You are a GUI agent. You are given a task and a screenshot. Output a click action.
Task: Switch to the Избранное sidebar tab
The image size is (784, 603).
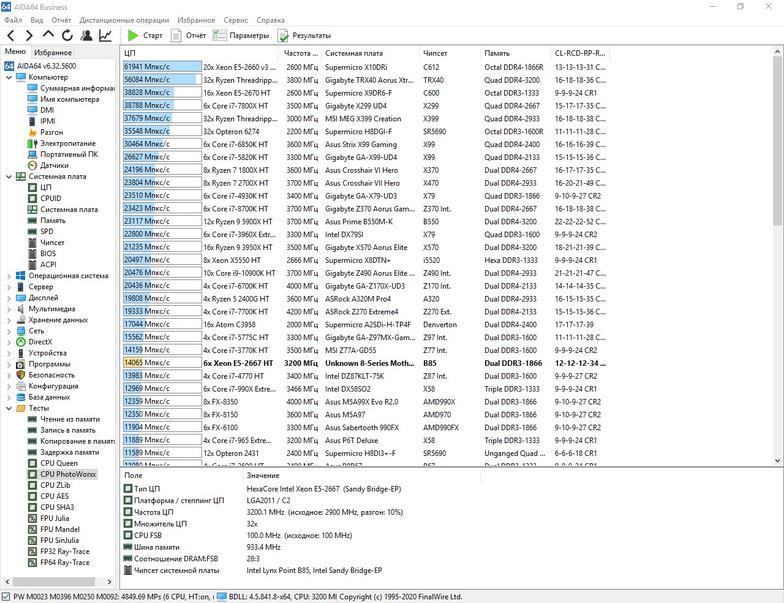(53, 52)
